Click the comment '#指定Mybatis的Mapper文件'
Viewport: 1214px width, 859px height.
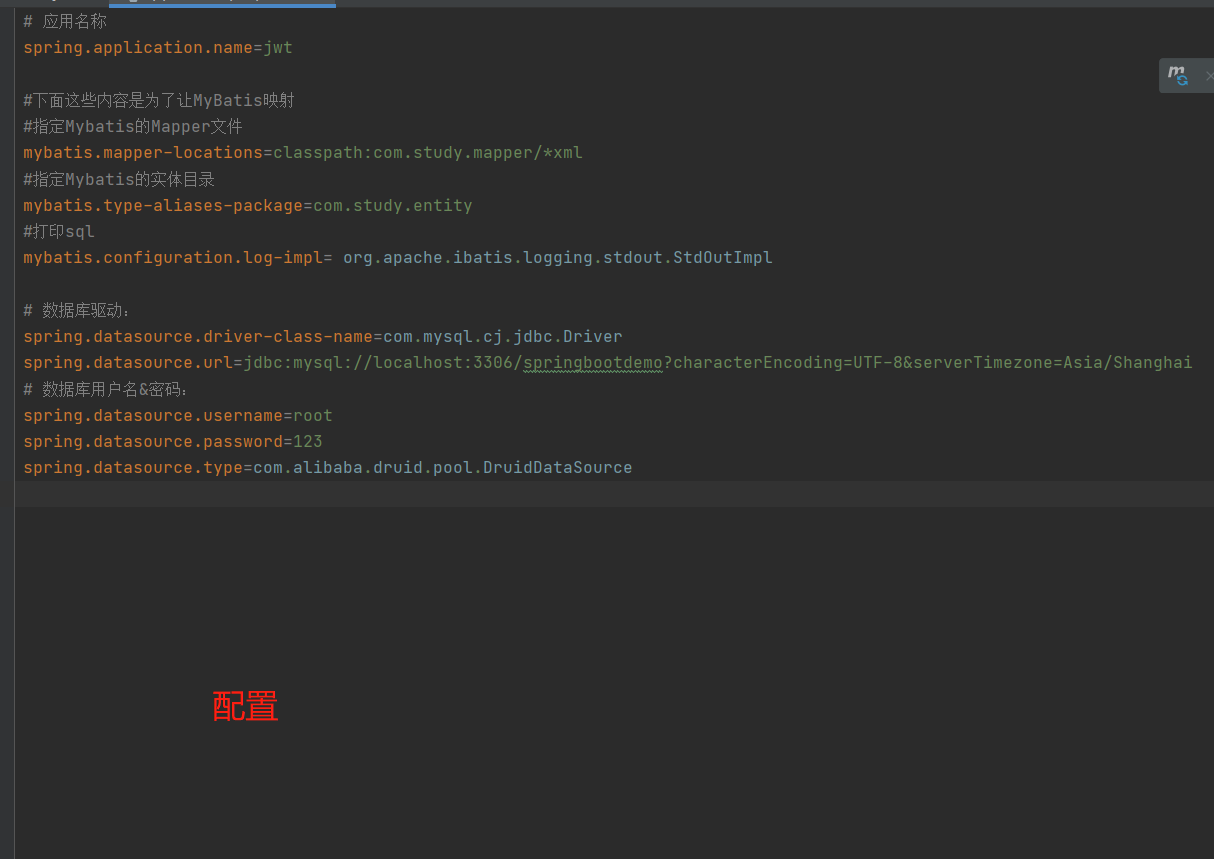click(133, 126)
